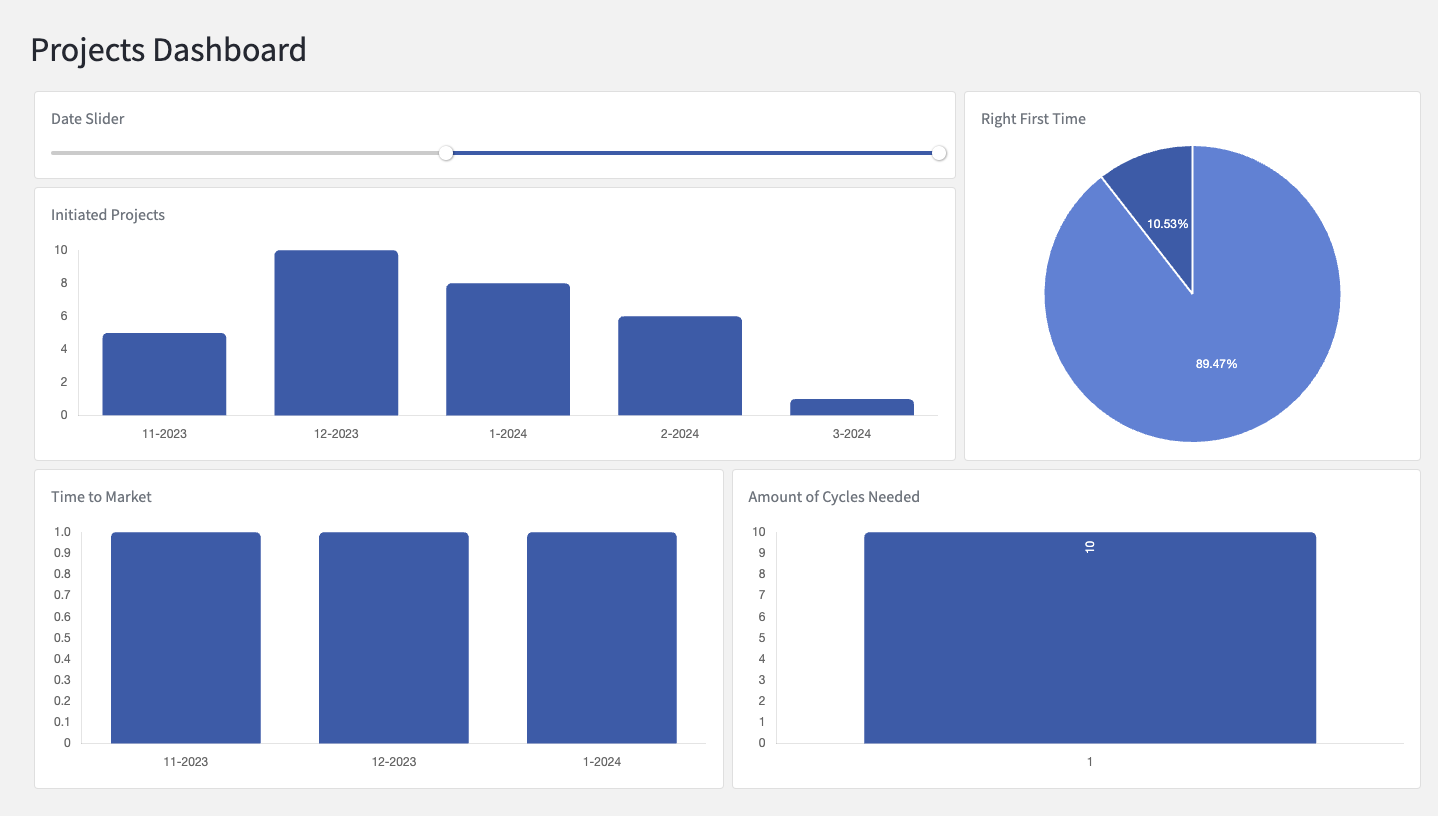The height and width of the screenshot is (816, 1438).
Task: Click the Amount of Cycles Needed title
Action: [x=834, y=497]
